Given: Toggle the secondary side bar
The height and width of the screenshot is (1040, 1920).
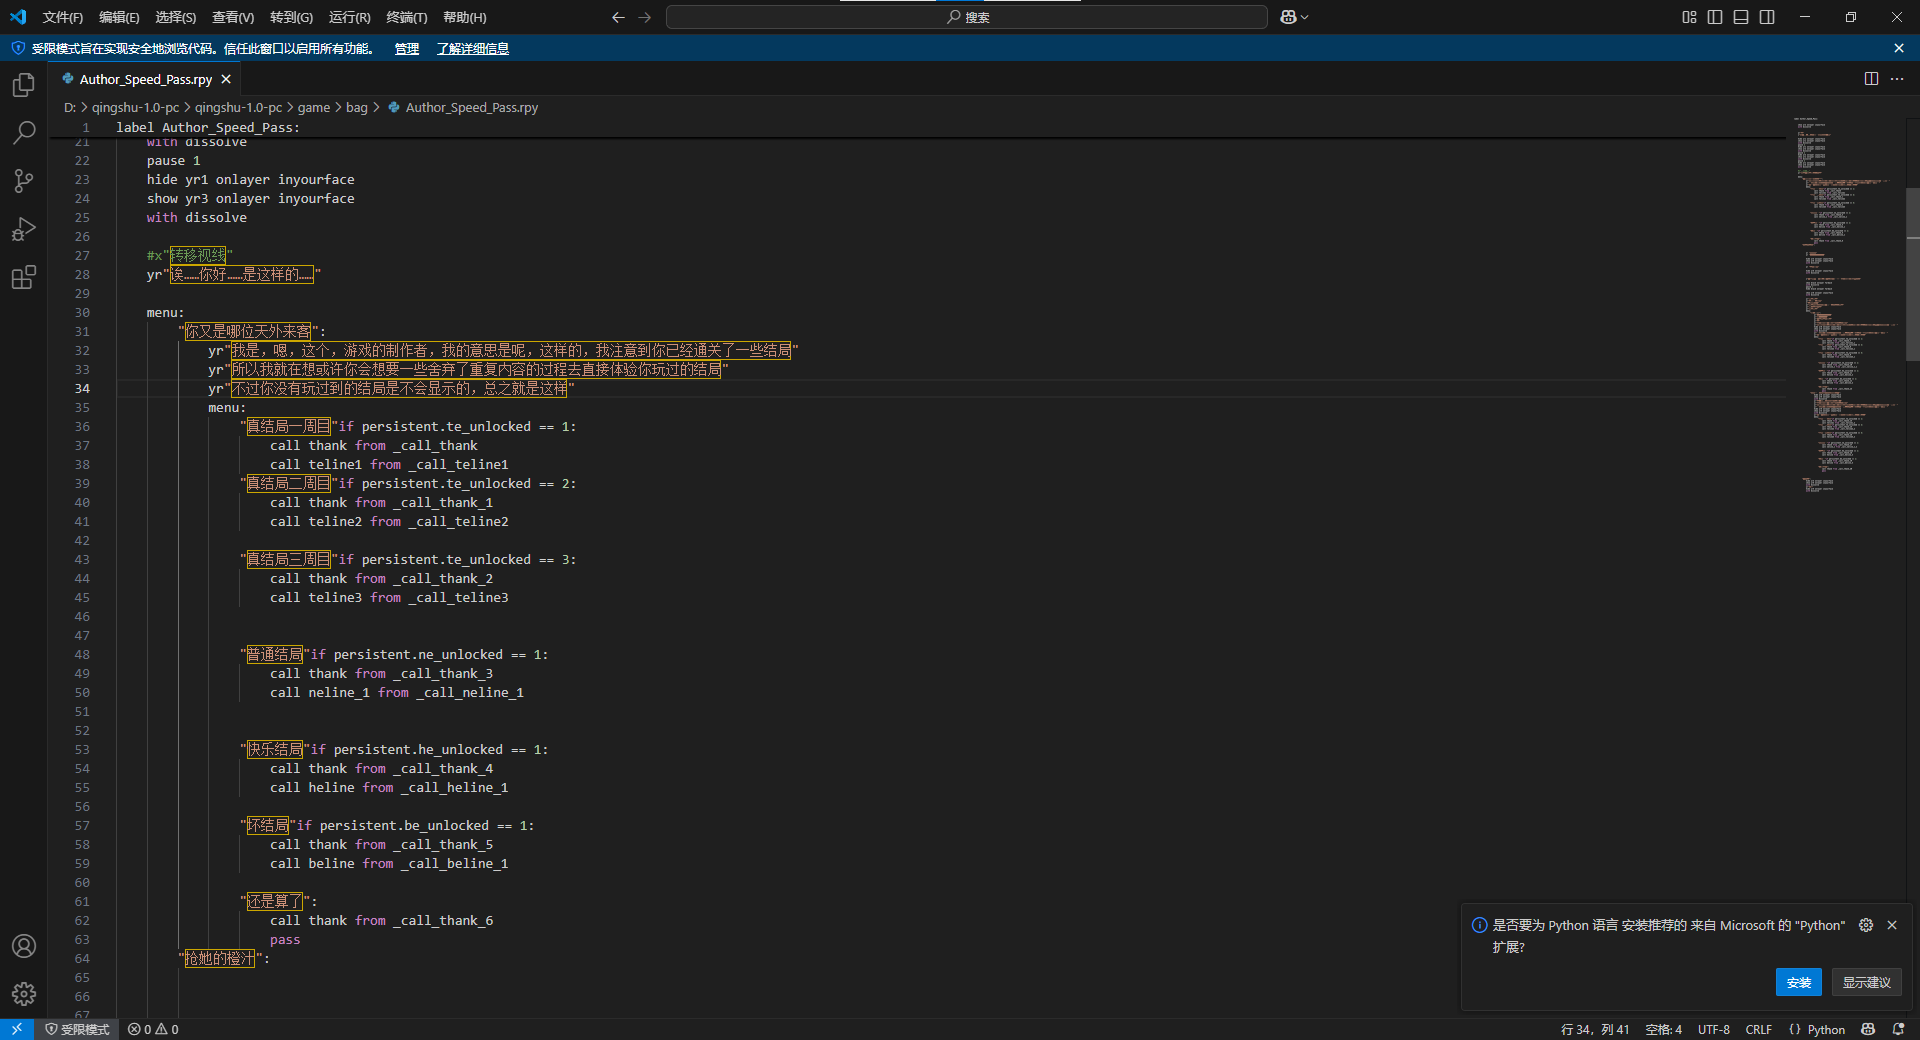Looking at the screenshot, I should click(x=1767, y=17).
